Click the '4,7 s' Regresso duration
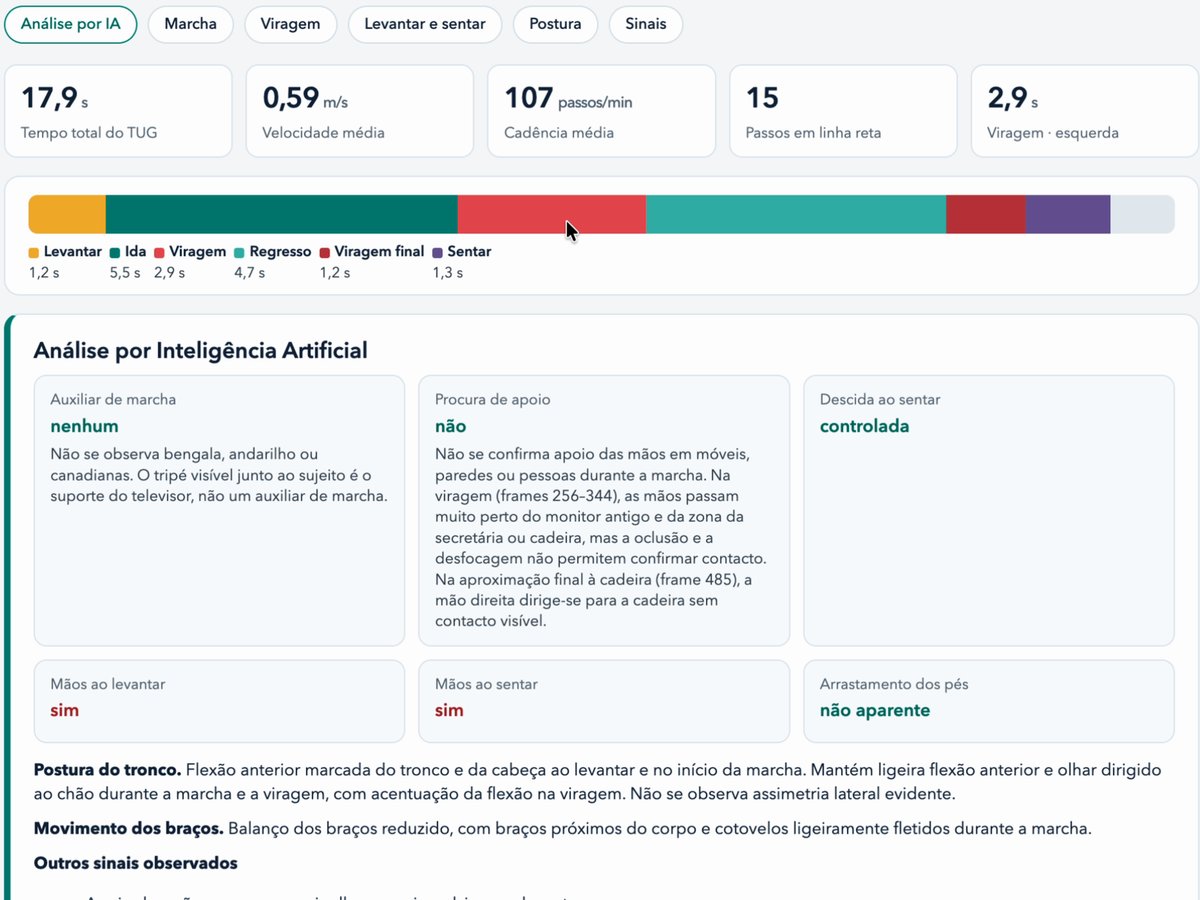The height and width of the screenshot is (900, 1200). tap(249, 273)
